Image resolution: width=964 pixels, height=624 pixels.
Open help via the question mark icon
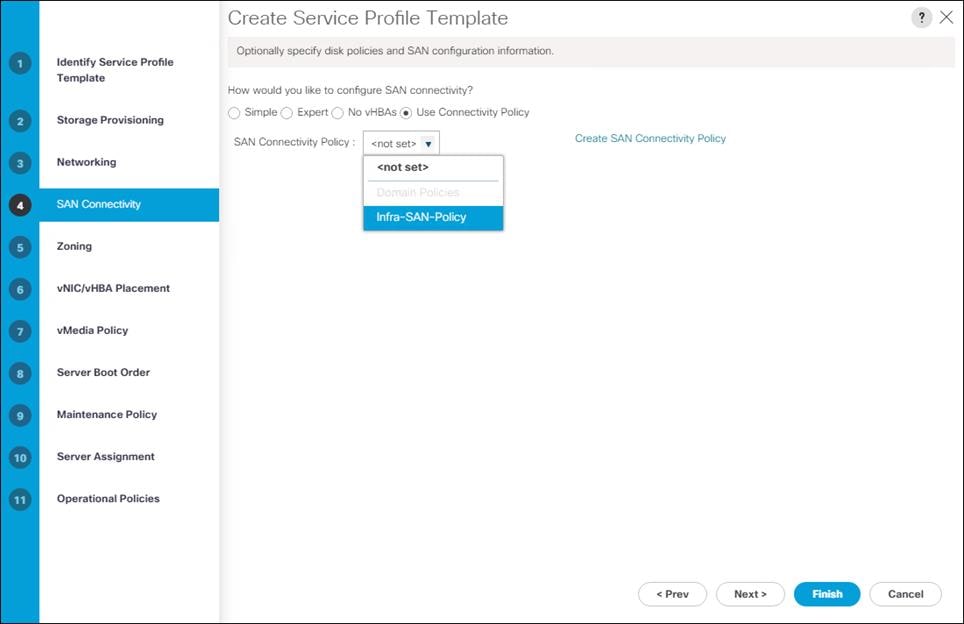click(x=921, y=17)
